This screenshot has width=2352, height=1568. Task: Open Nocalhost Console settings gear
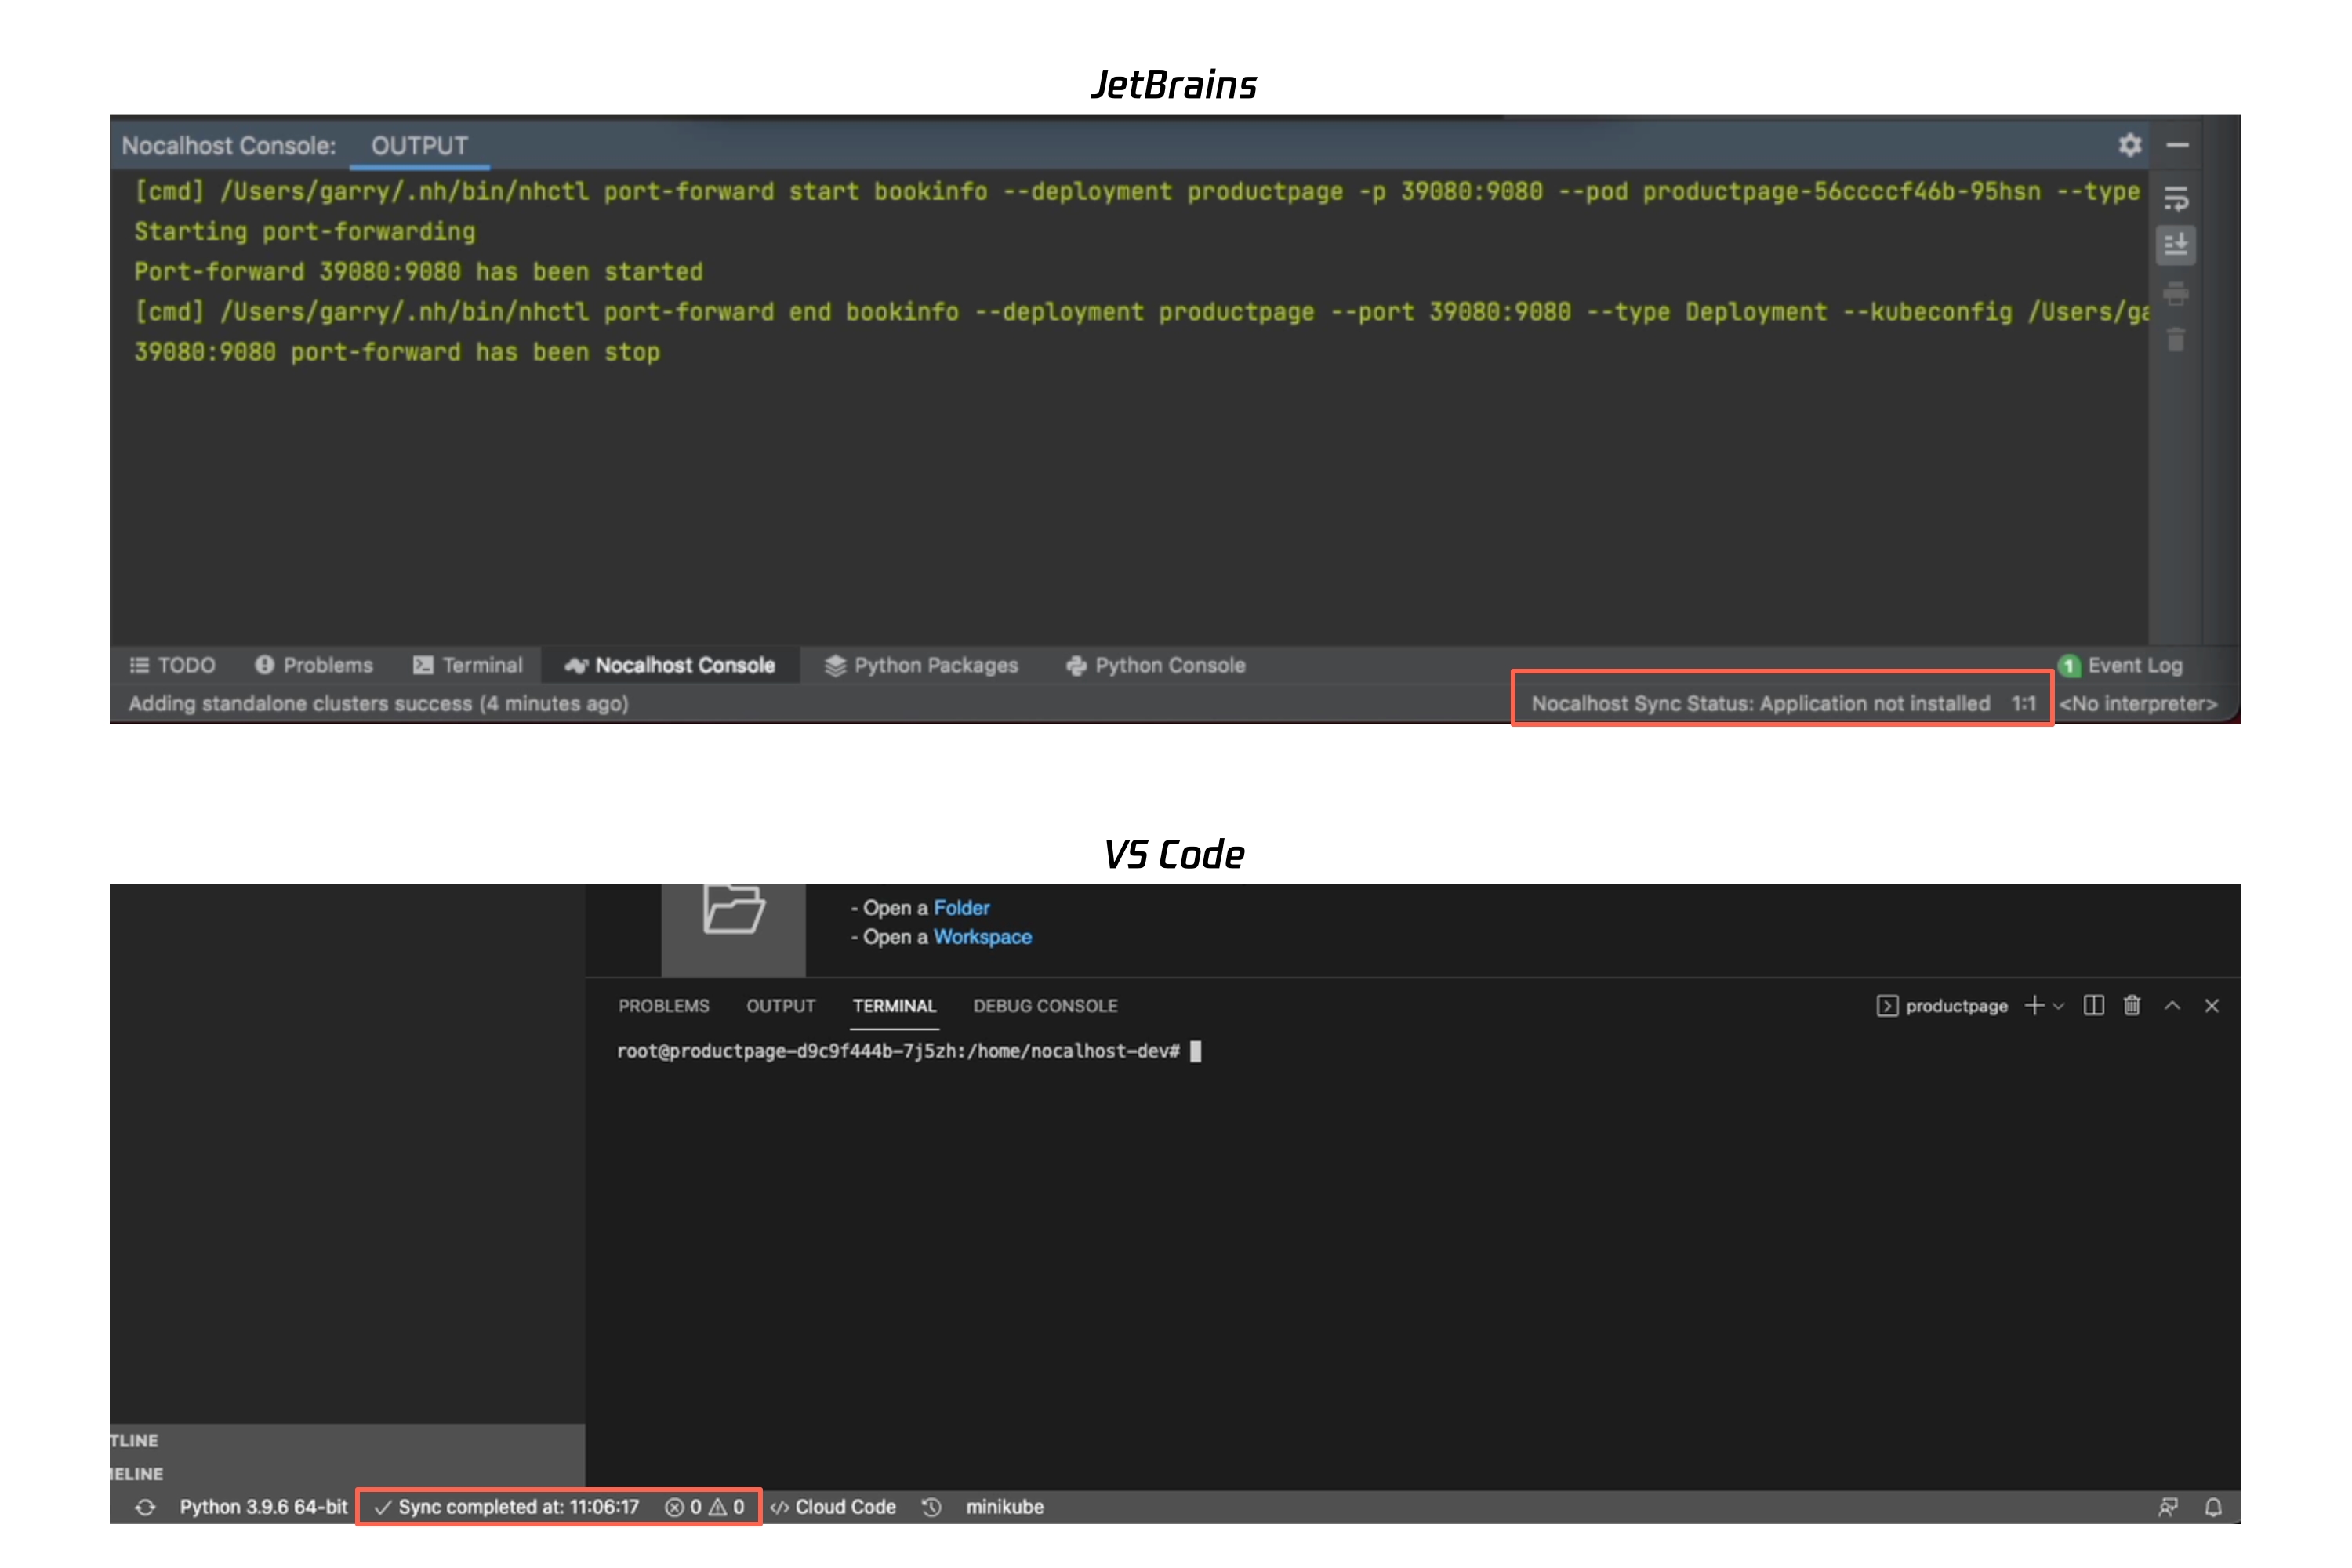pyautogui.click(x=2130, y=145)
